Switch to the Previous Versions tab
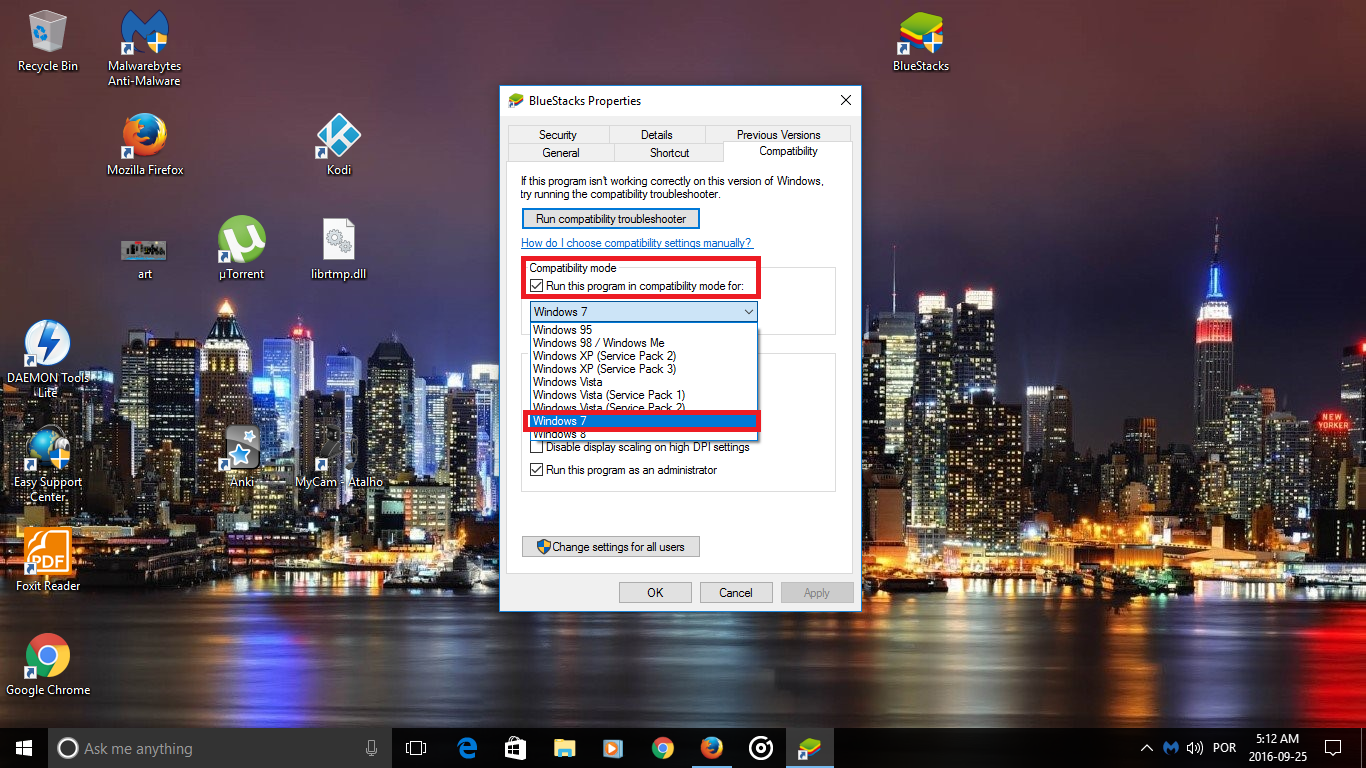Image resolution: width=1366 pixels, height=768 pixels. (x=778, y=133)
